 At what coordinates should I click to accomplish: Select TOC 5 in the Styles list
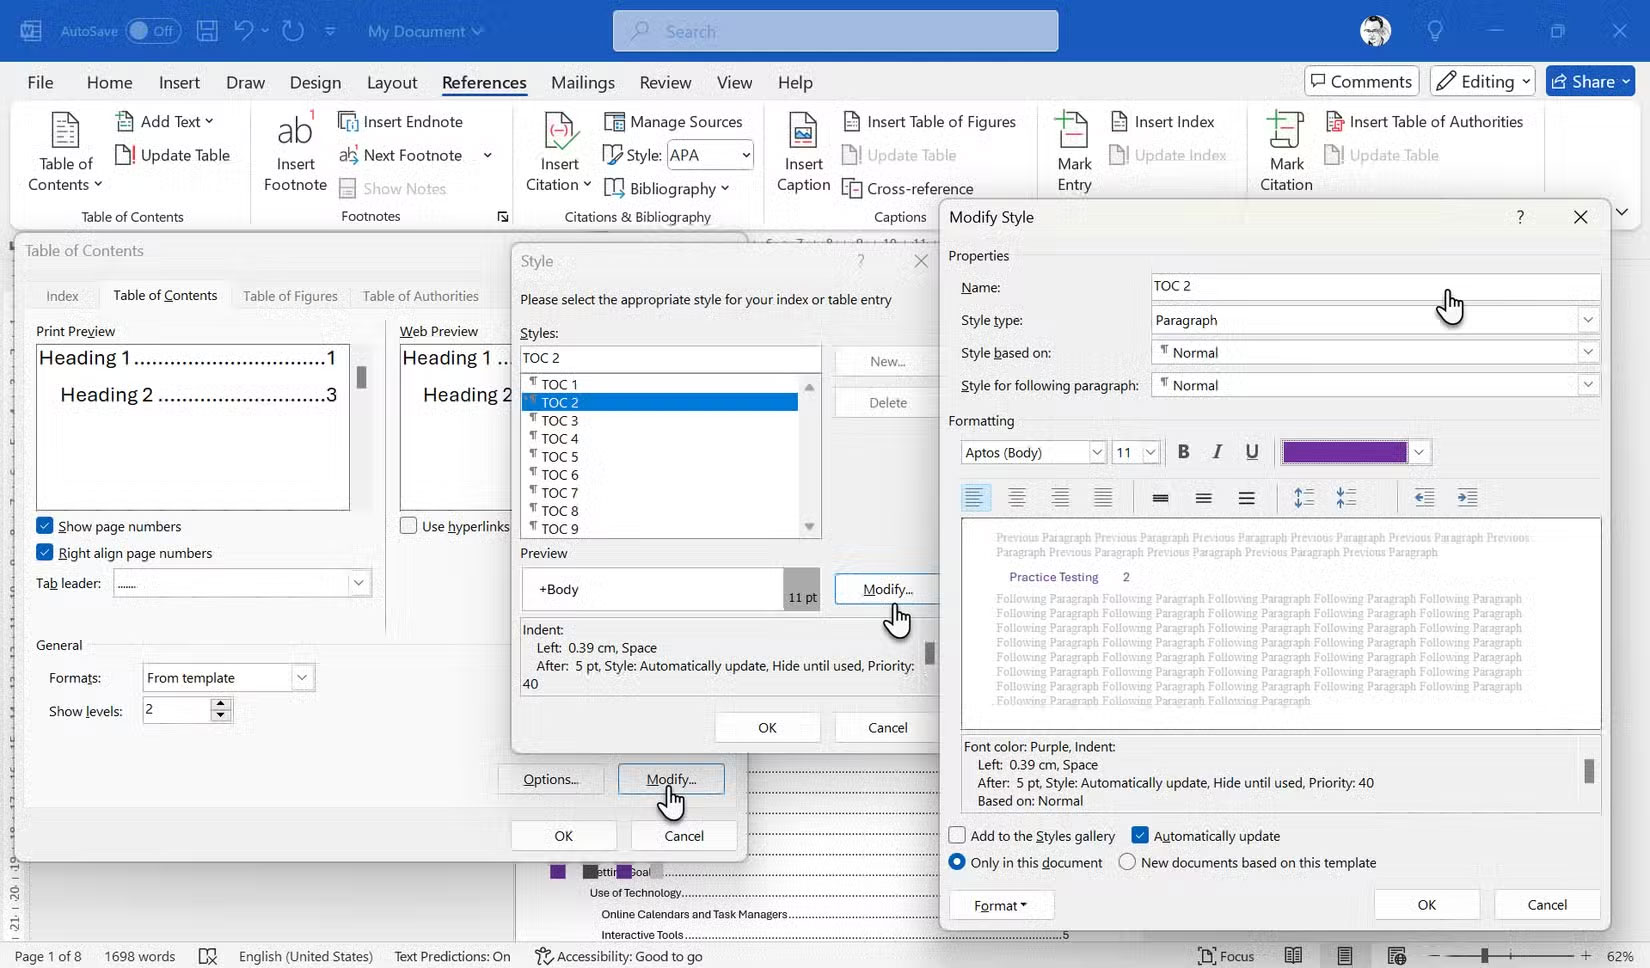click(560, 456)
